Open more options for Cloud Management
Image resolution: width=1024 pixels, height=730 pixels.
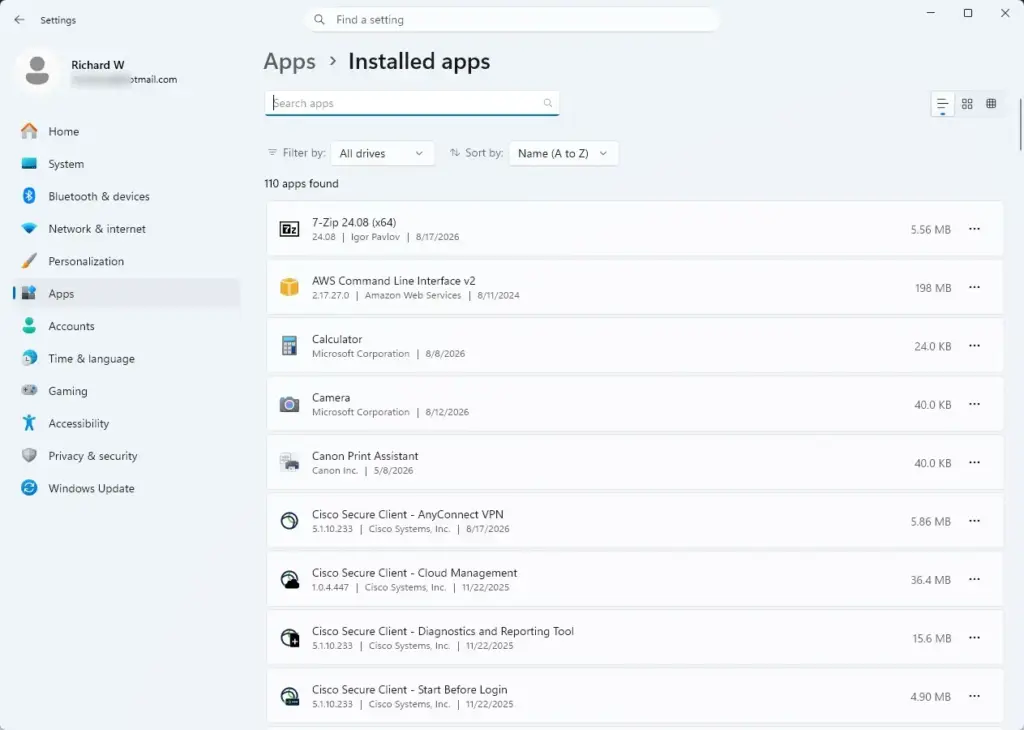[974, 579]
